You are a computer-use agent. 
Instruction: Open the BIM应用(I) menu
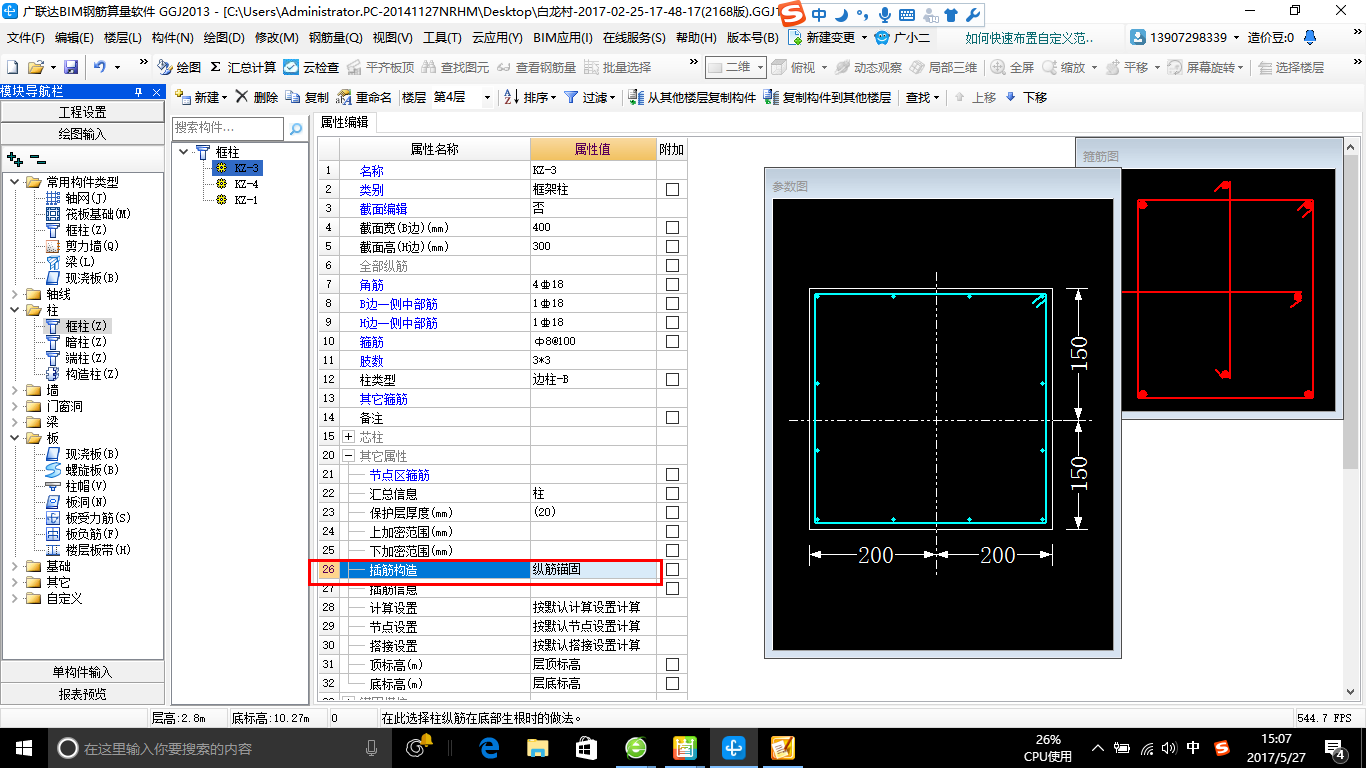pos(563,38)
